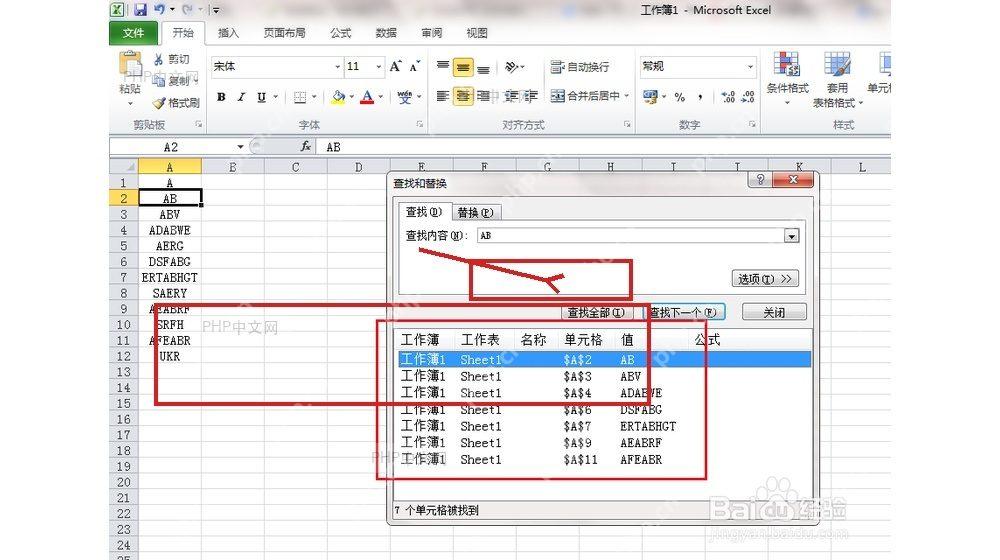Toggle Underline formatting
The width and height of the screenshot is (1000, 560).
(x=261, y=97)
